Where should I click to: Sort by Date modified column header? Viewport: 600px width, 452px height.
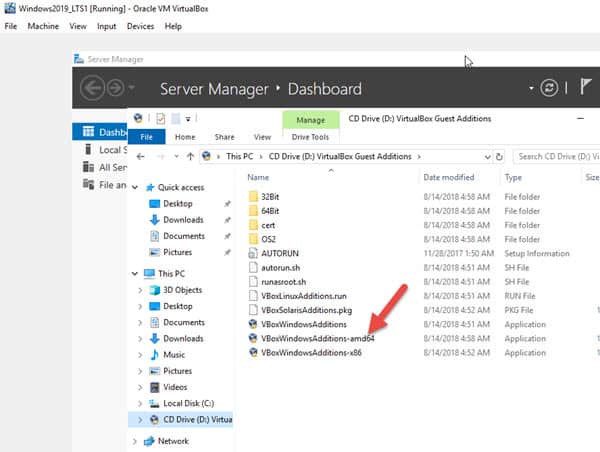[449, 178]
